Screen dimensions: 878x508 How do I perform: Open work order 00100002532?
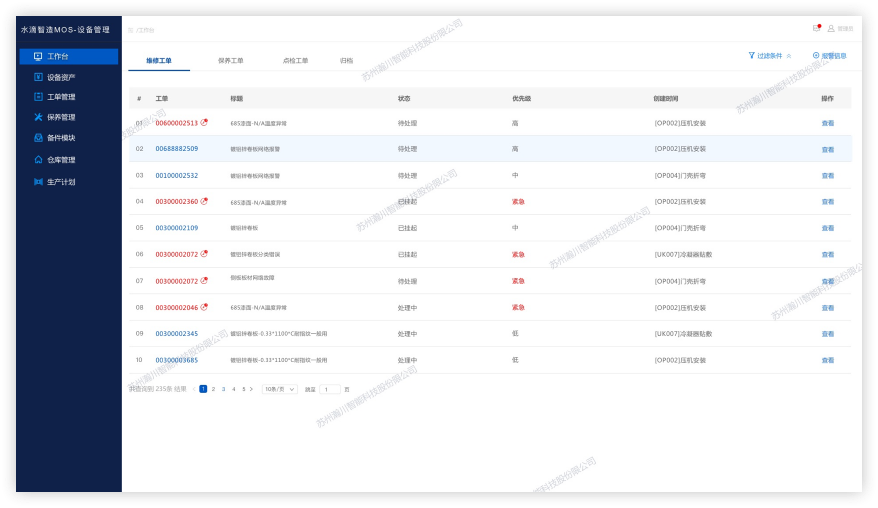(177, 175)
